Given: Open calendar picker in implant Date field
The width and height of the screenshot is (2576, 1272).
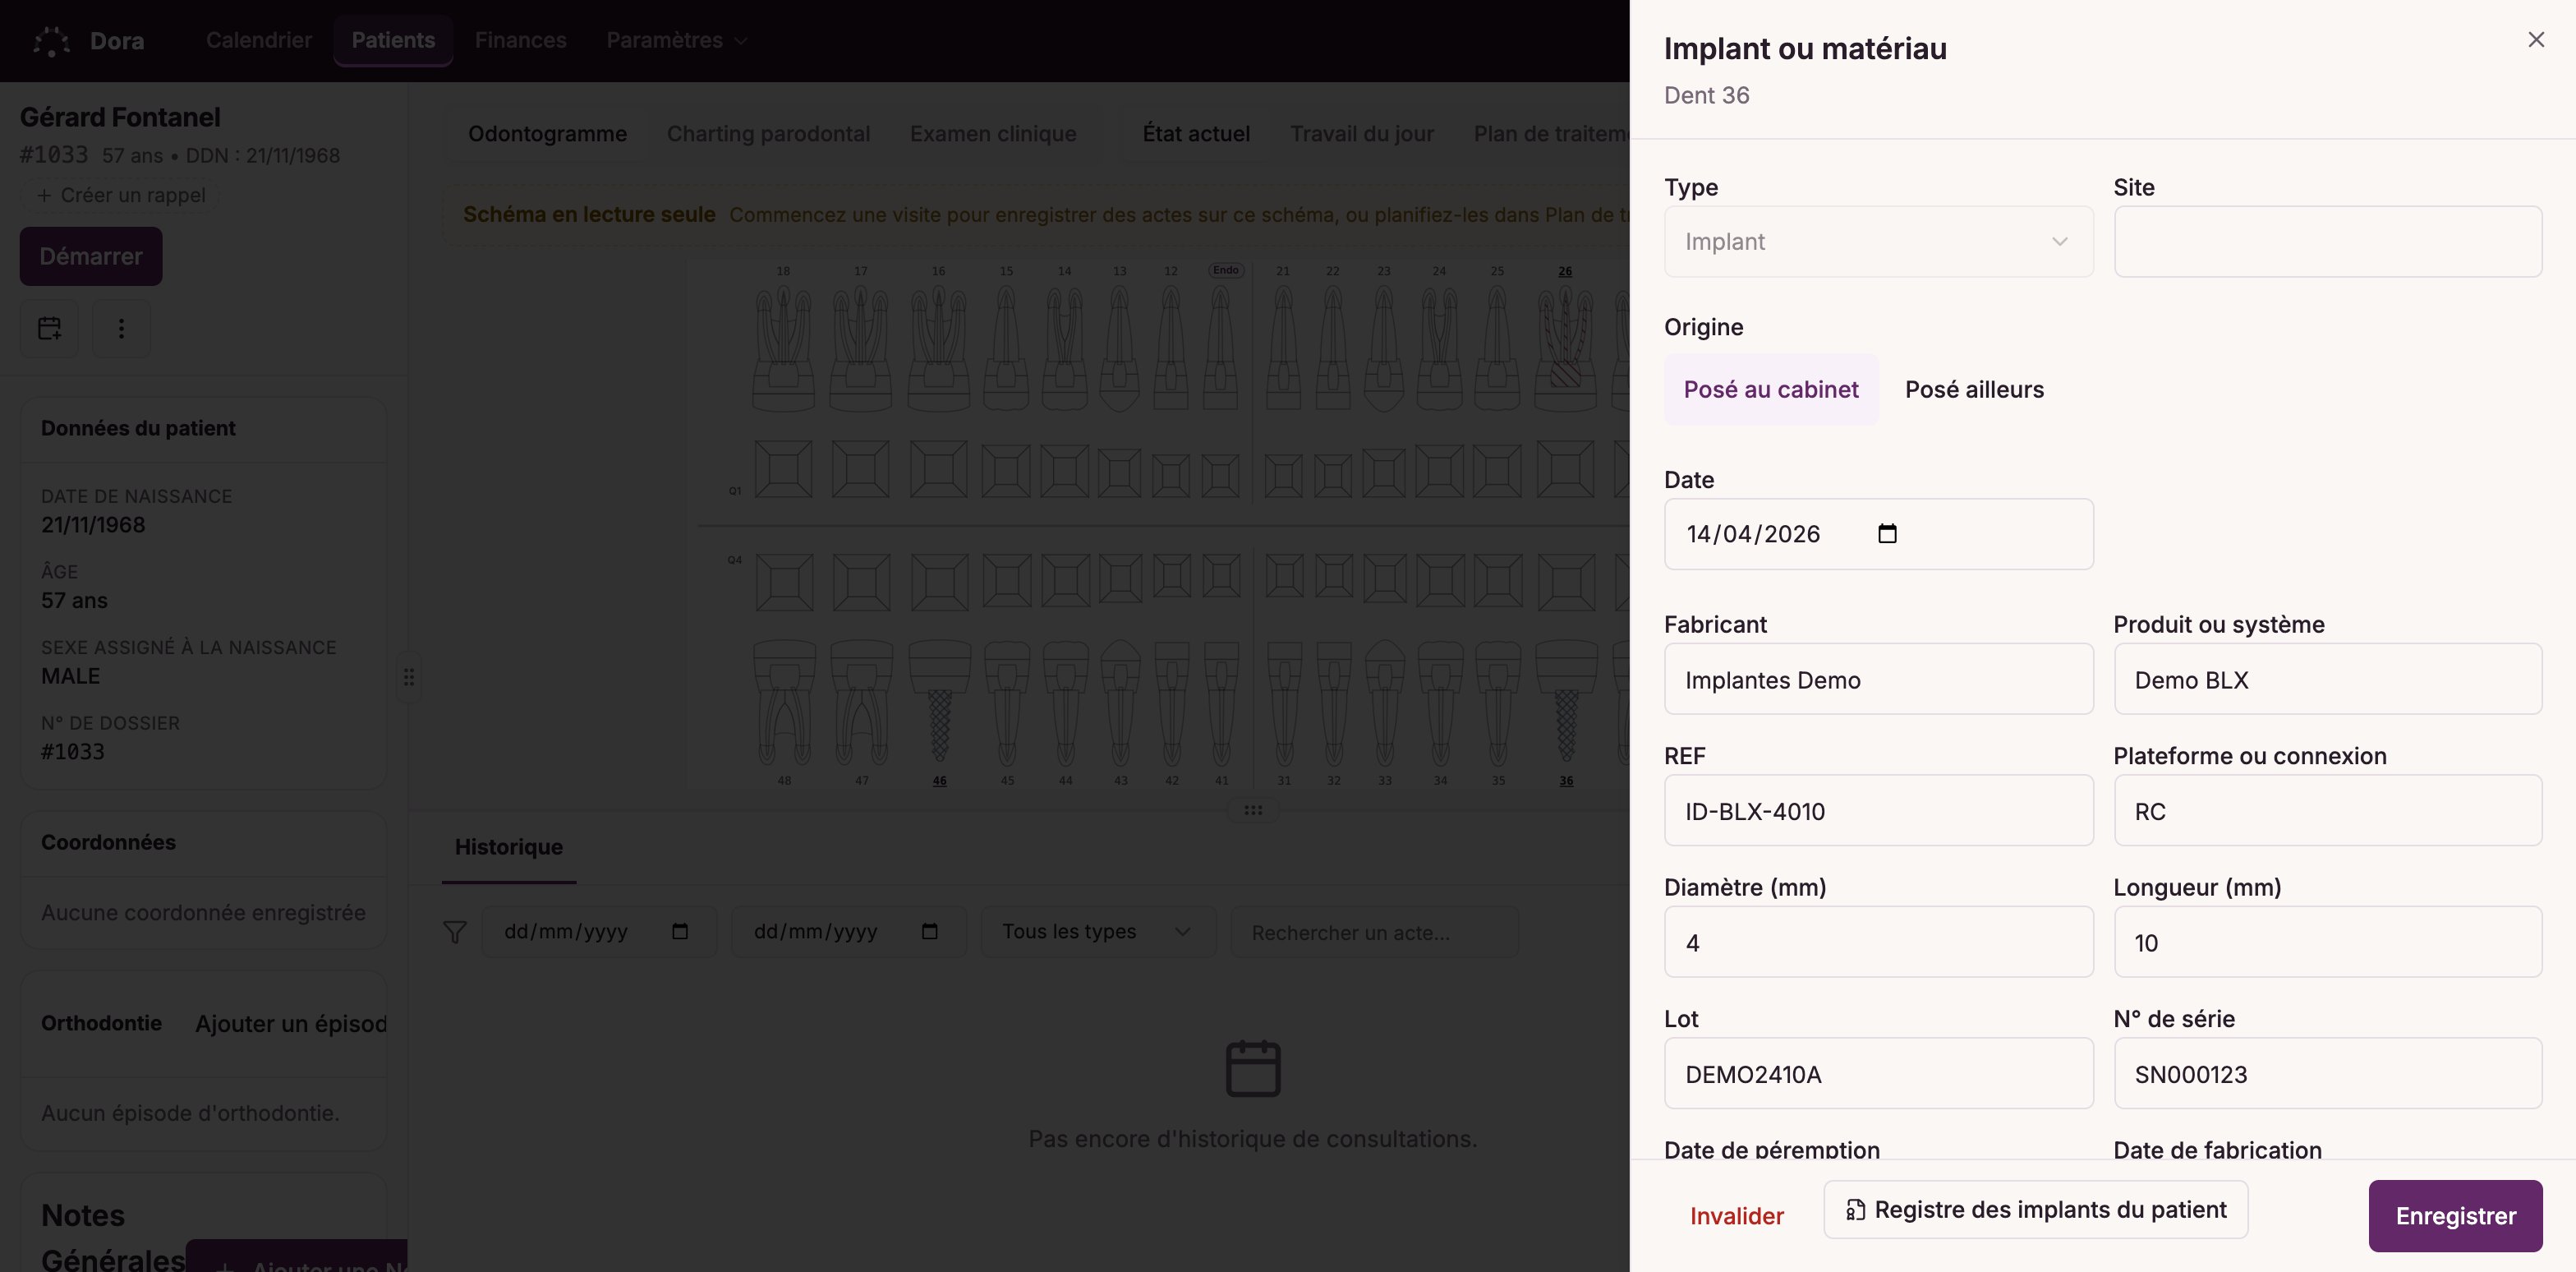Looking at the screenshot, I should [x=1887, y=534].
